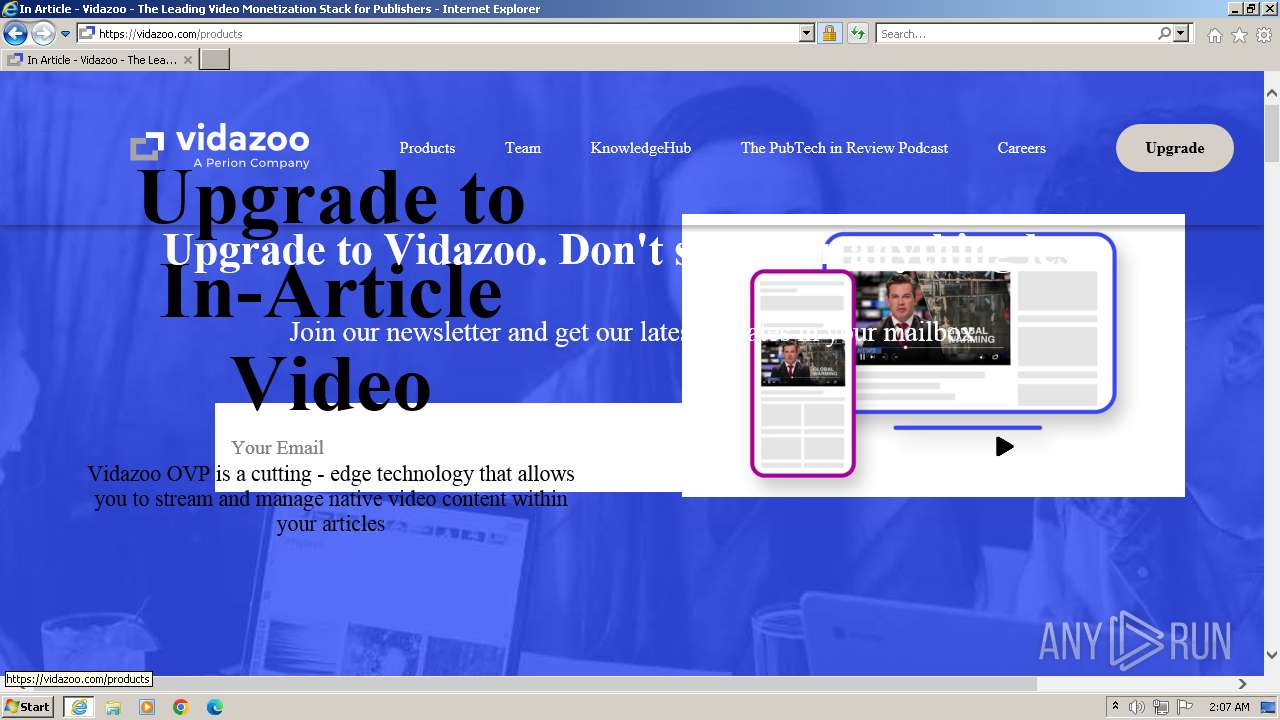Click the browser Forward arrow button
This screenshot has height=720, width=1280.
pyautogui.click(x=43, y=34)
